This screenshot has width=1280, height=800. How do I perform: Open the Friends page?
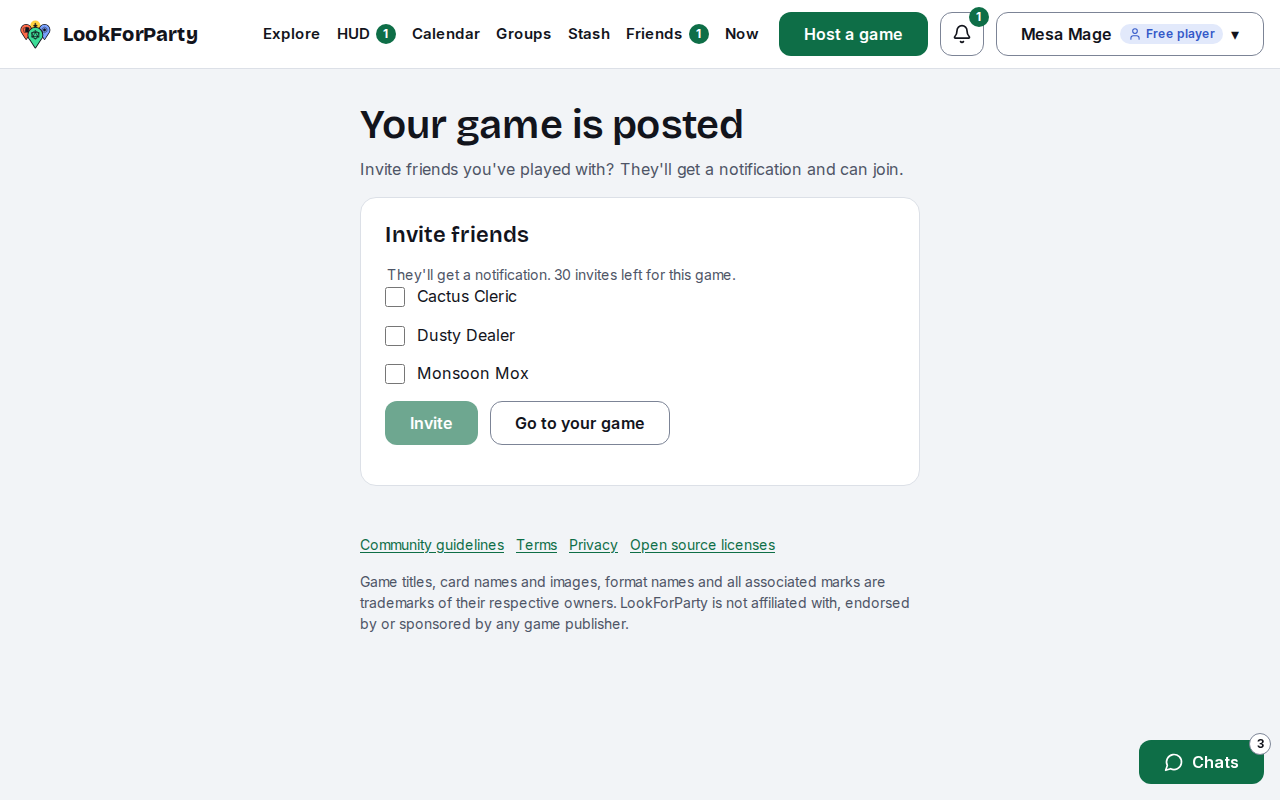pyautogui.click(x=667, y=34)
